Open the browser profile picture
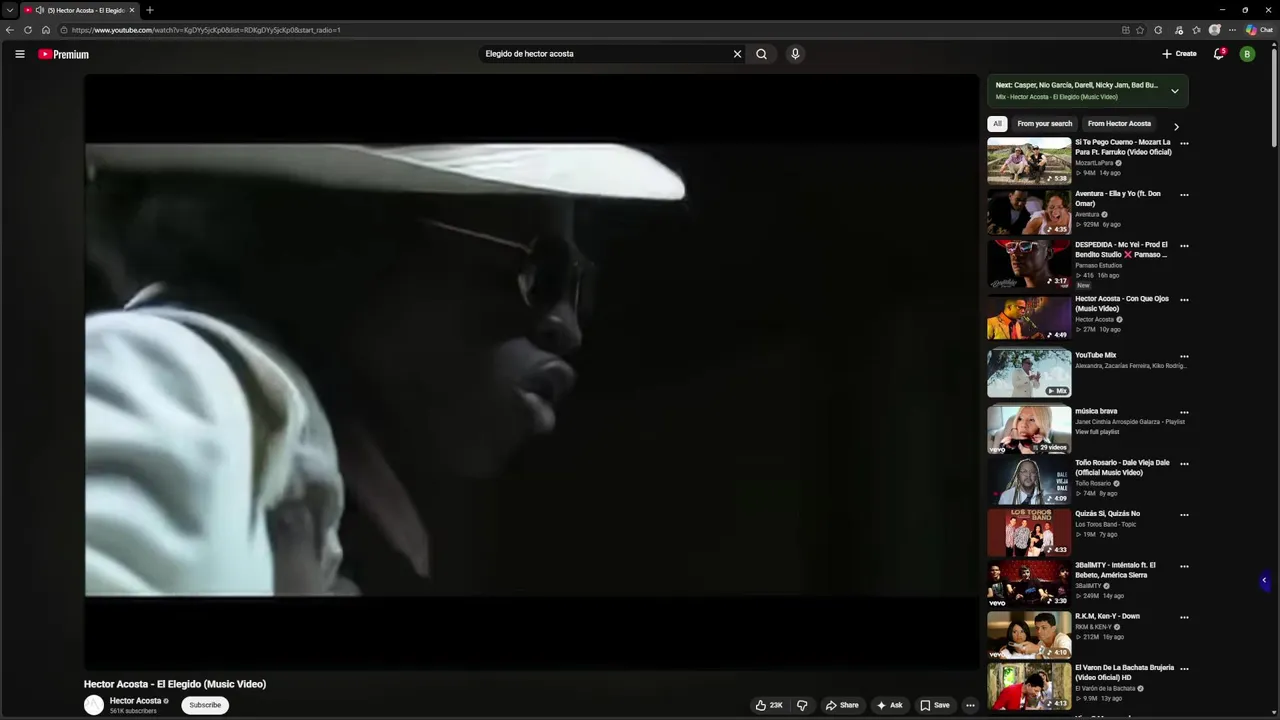This screenshot has width=1280, height=720. coord(1214,30)
